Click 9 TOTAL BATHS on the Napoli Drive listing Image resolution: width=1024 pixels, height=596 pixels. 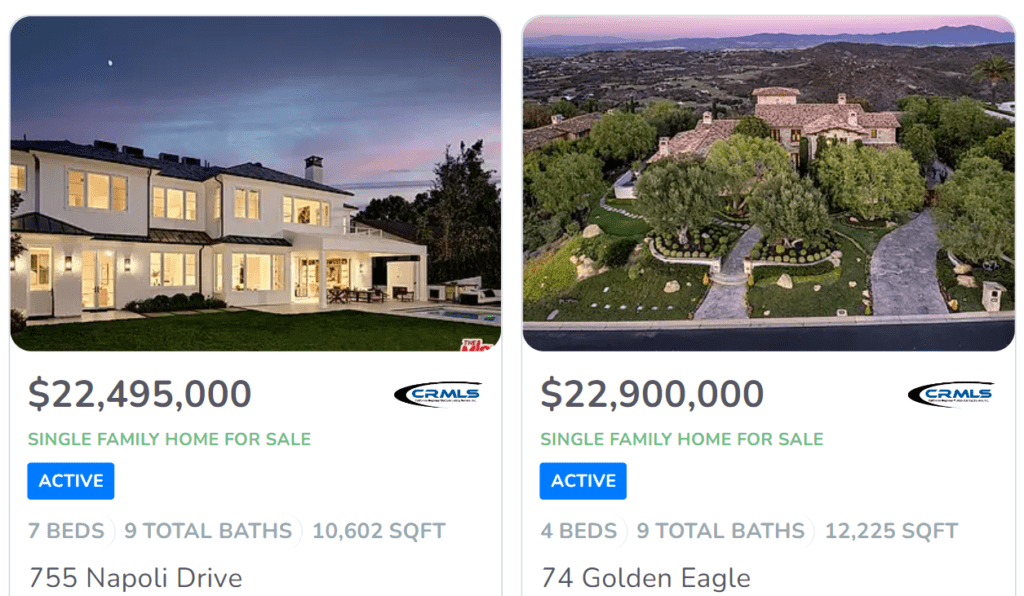tap(208, 531)
